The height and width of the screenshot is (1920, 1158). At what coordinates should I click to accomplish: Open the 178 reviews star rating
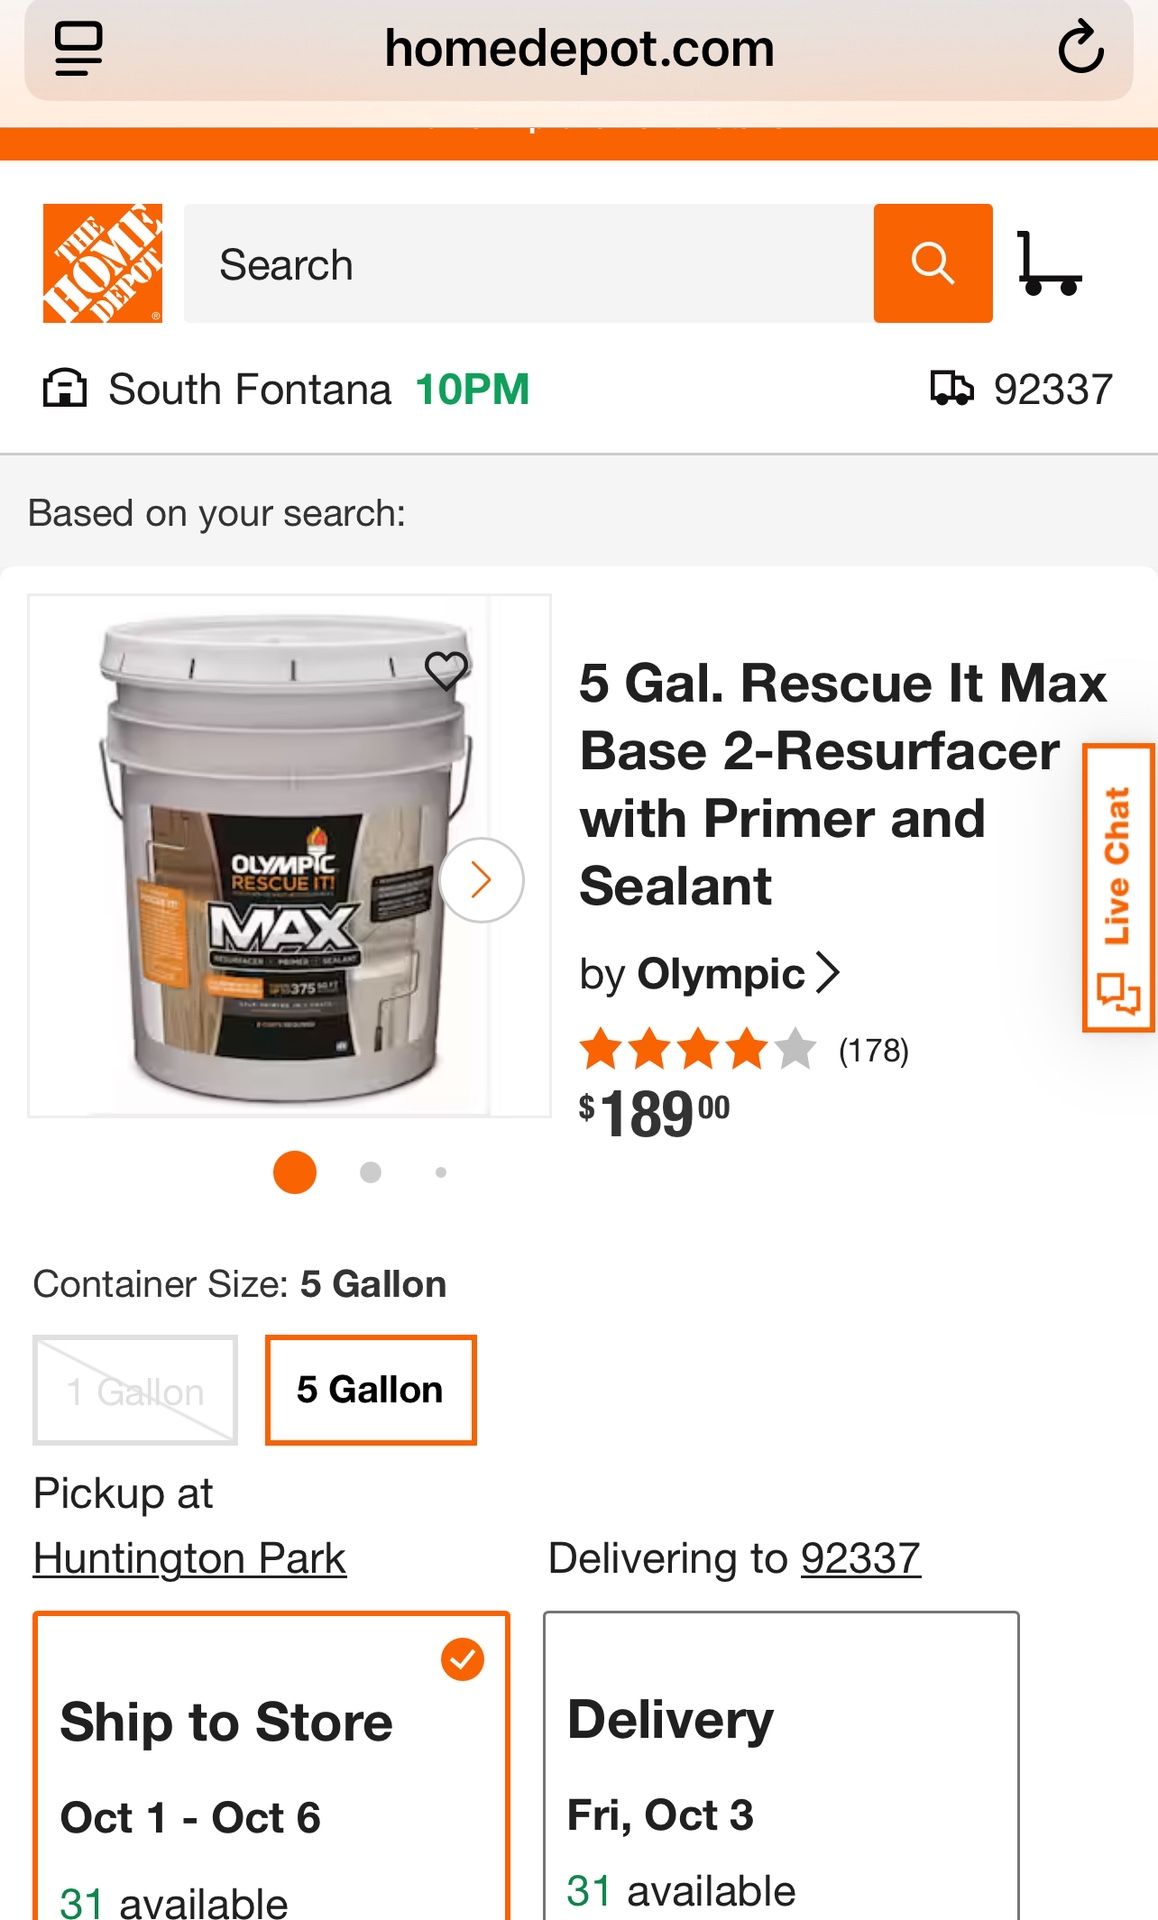click(744, 1050)
